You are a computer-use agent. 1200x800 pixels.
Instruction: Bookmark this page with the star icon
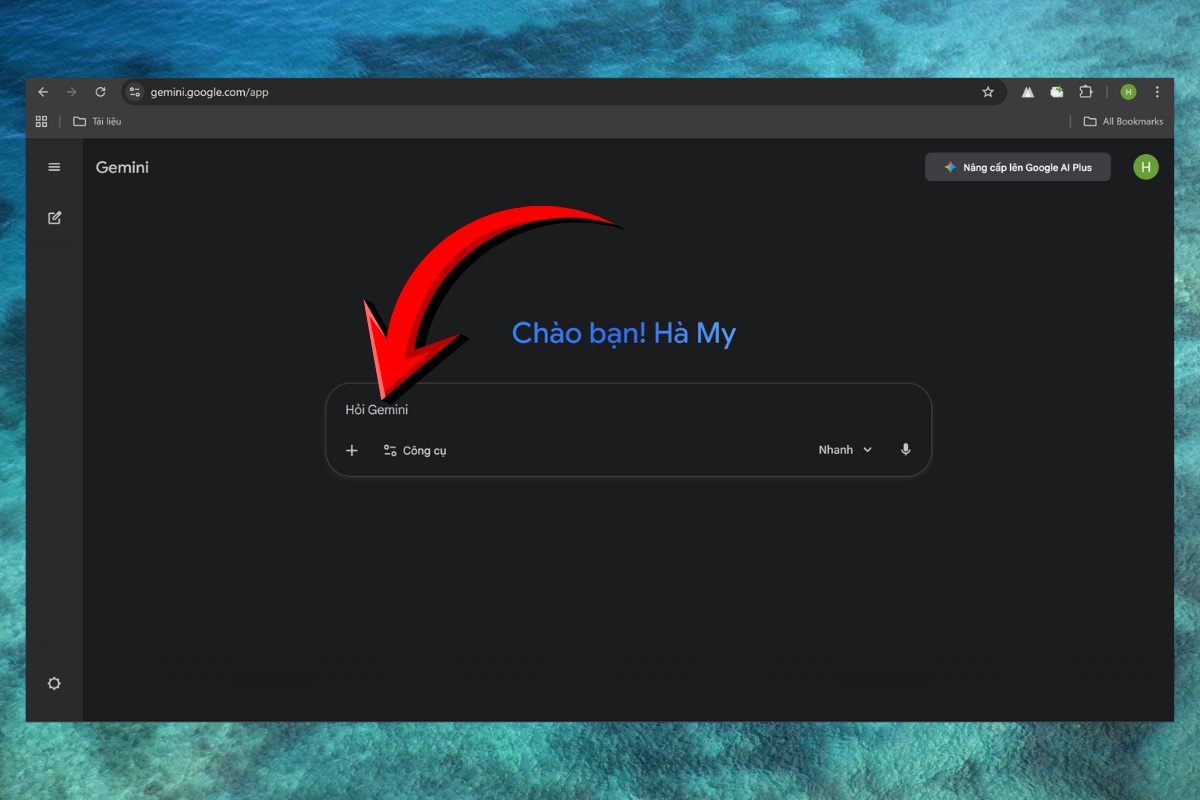click(x=988, y=92)
